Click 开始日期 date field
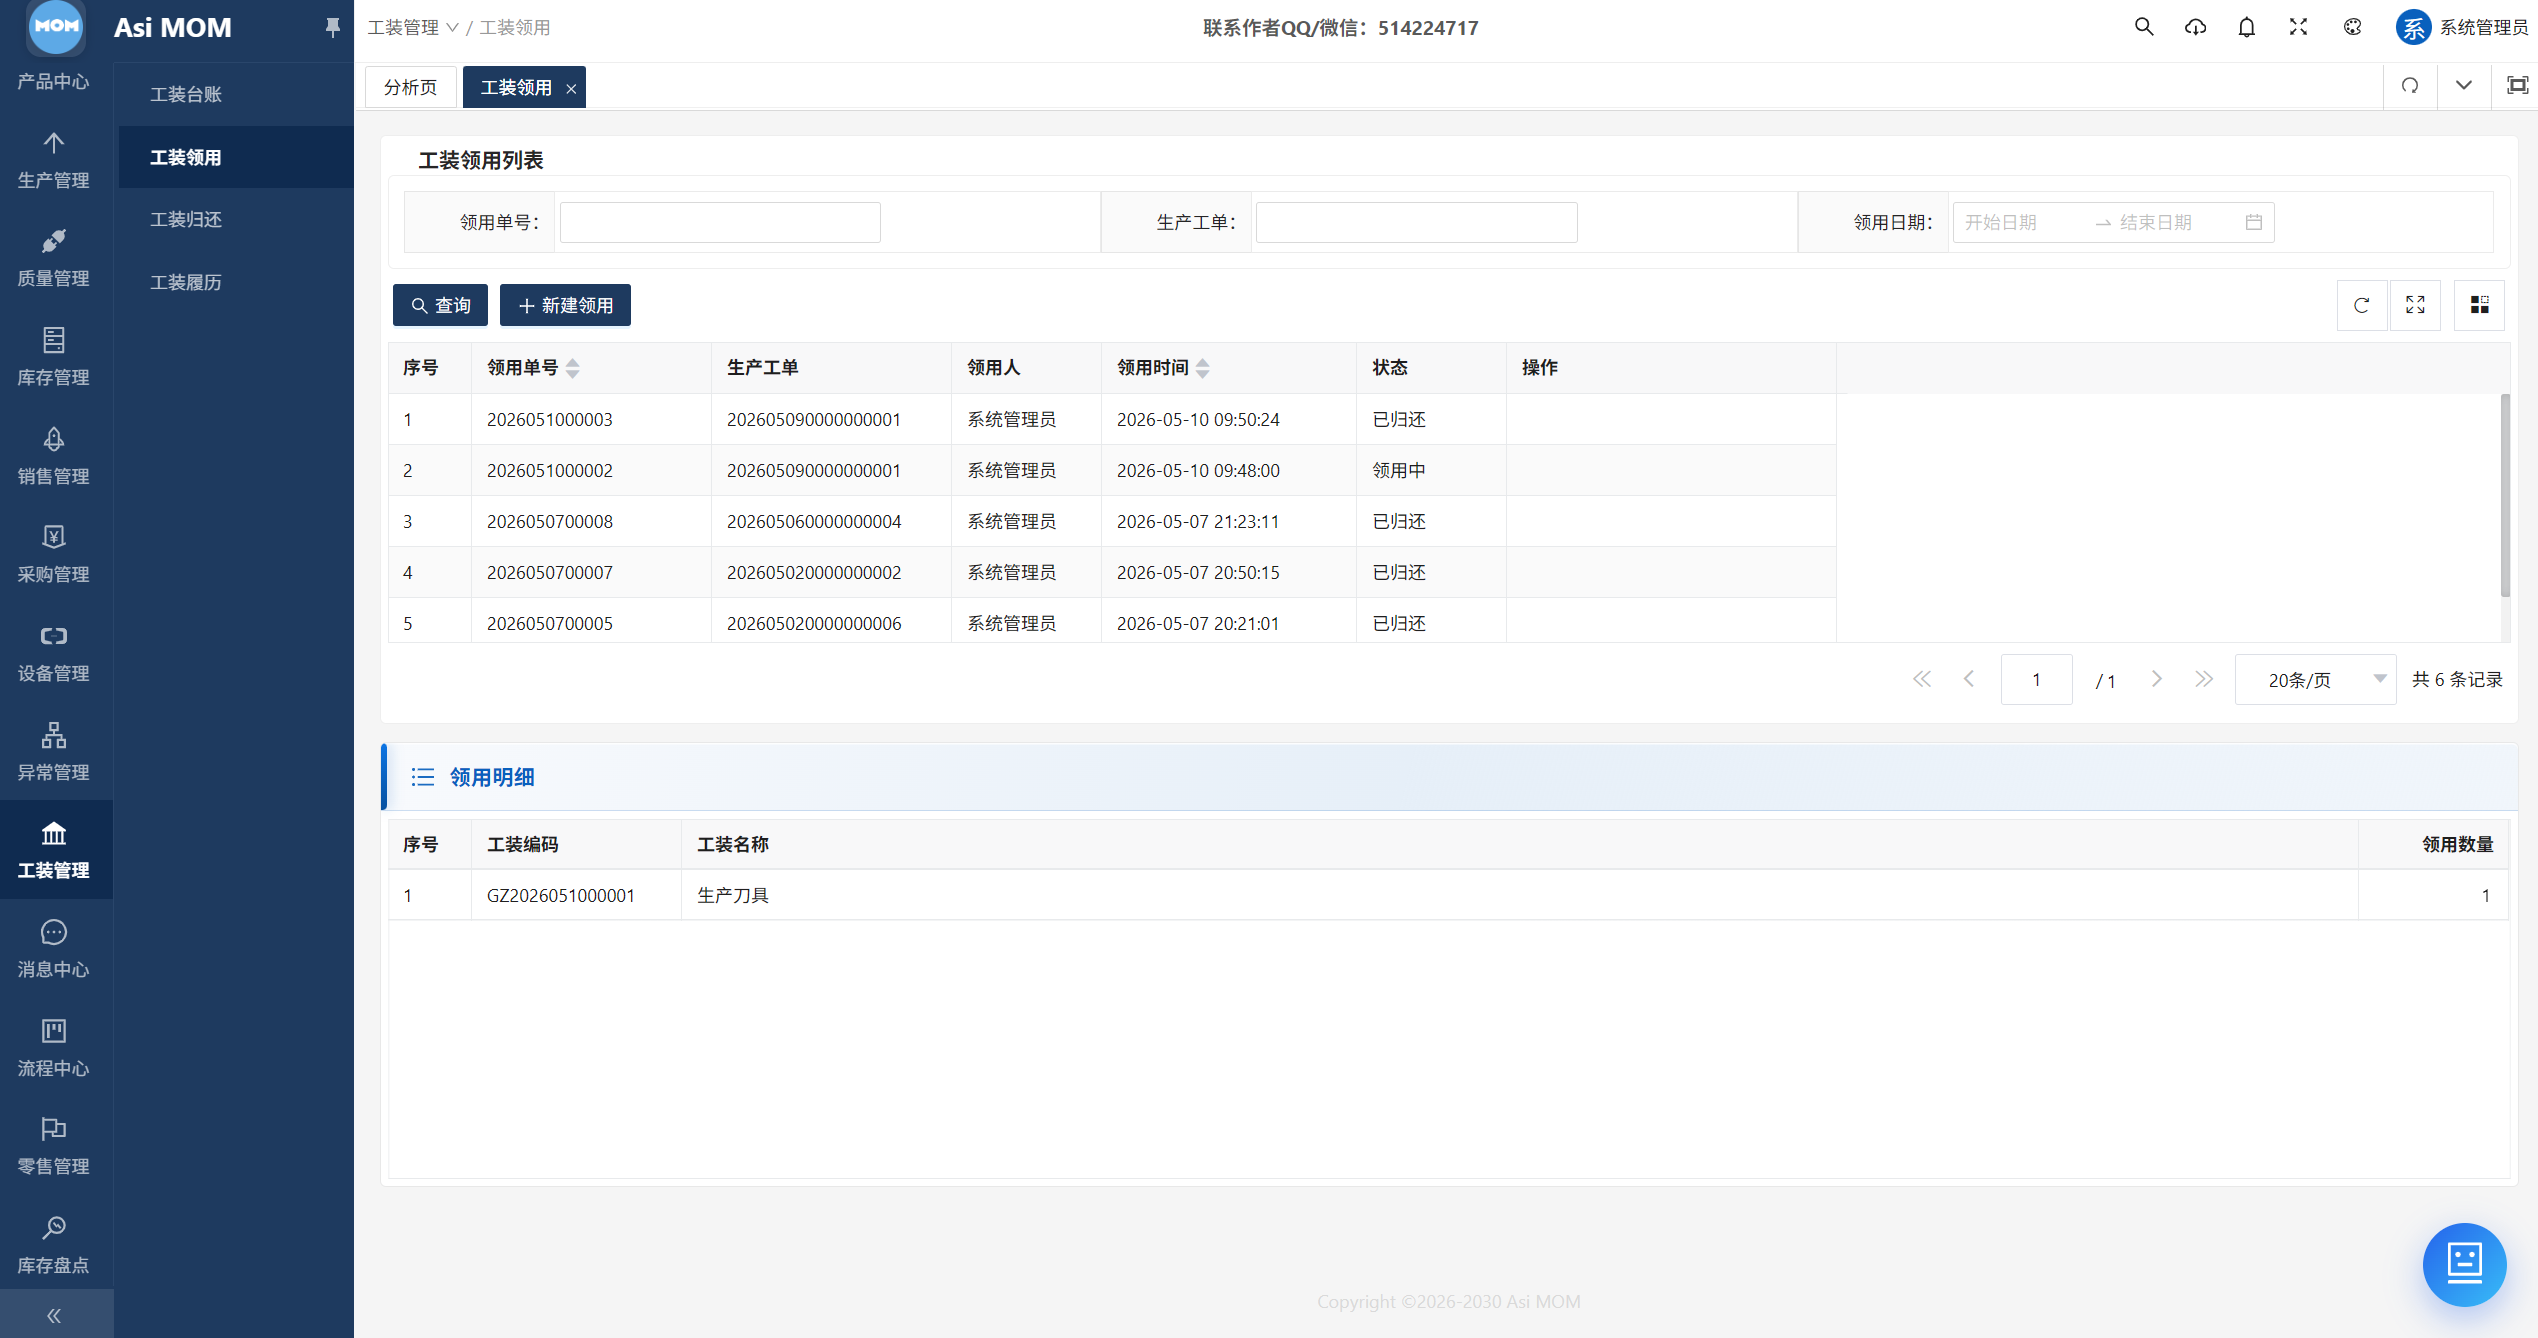 [2023, 222]
